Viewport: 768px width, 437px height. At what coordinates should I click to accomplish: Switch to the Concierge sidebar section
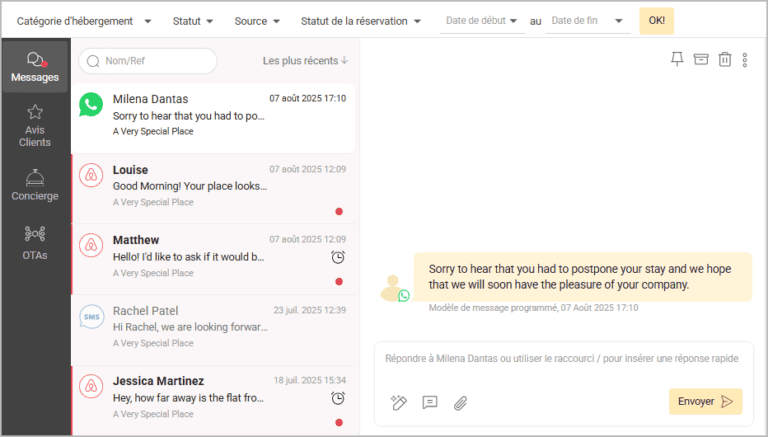tap(35, 184)
